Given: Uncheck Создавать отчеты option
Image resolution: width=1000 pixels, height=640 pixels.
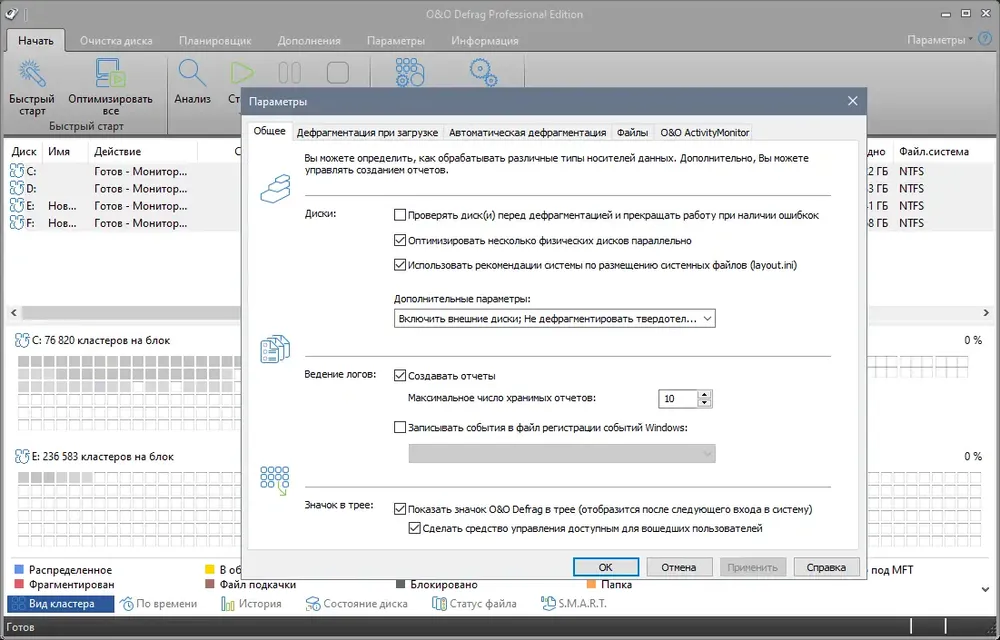Looking at the screenshot, I should pyautogui.click(x=400, y=375).
